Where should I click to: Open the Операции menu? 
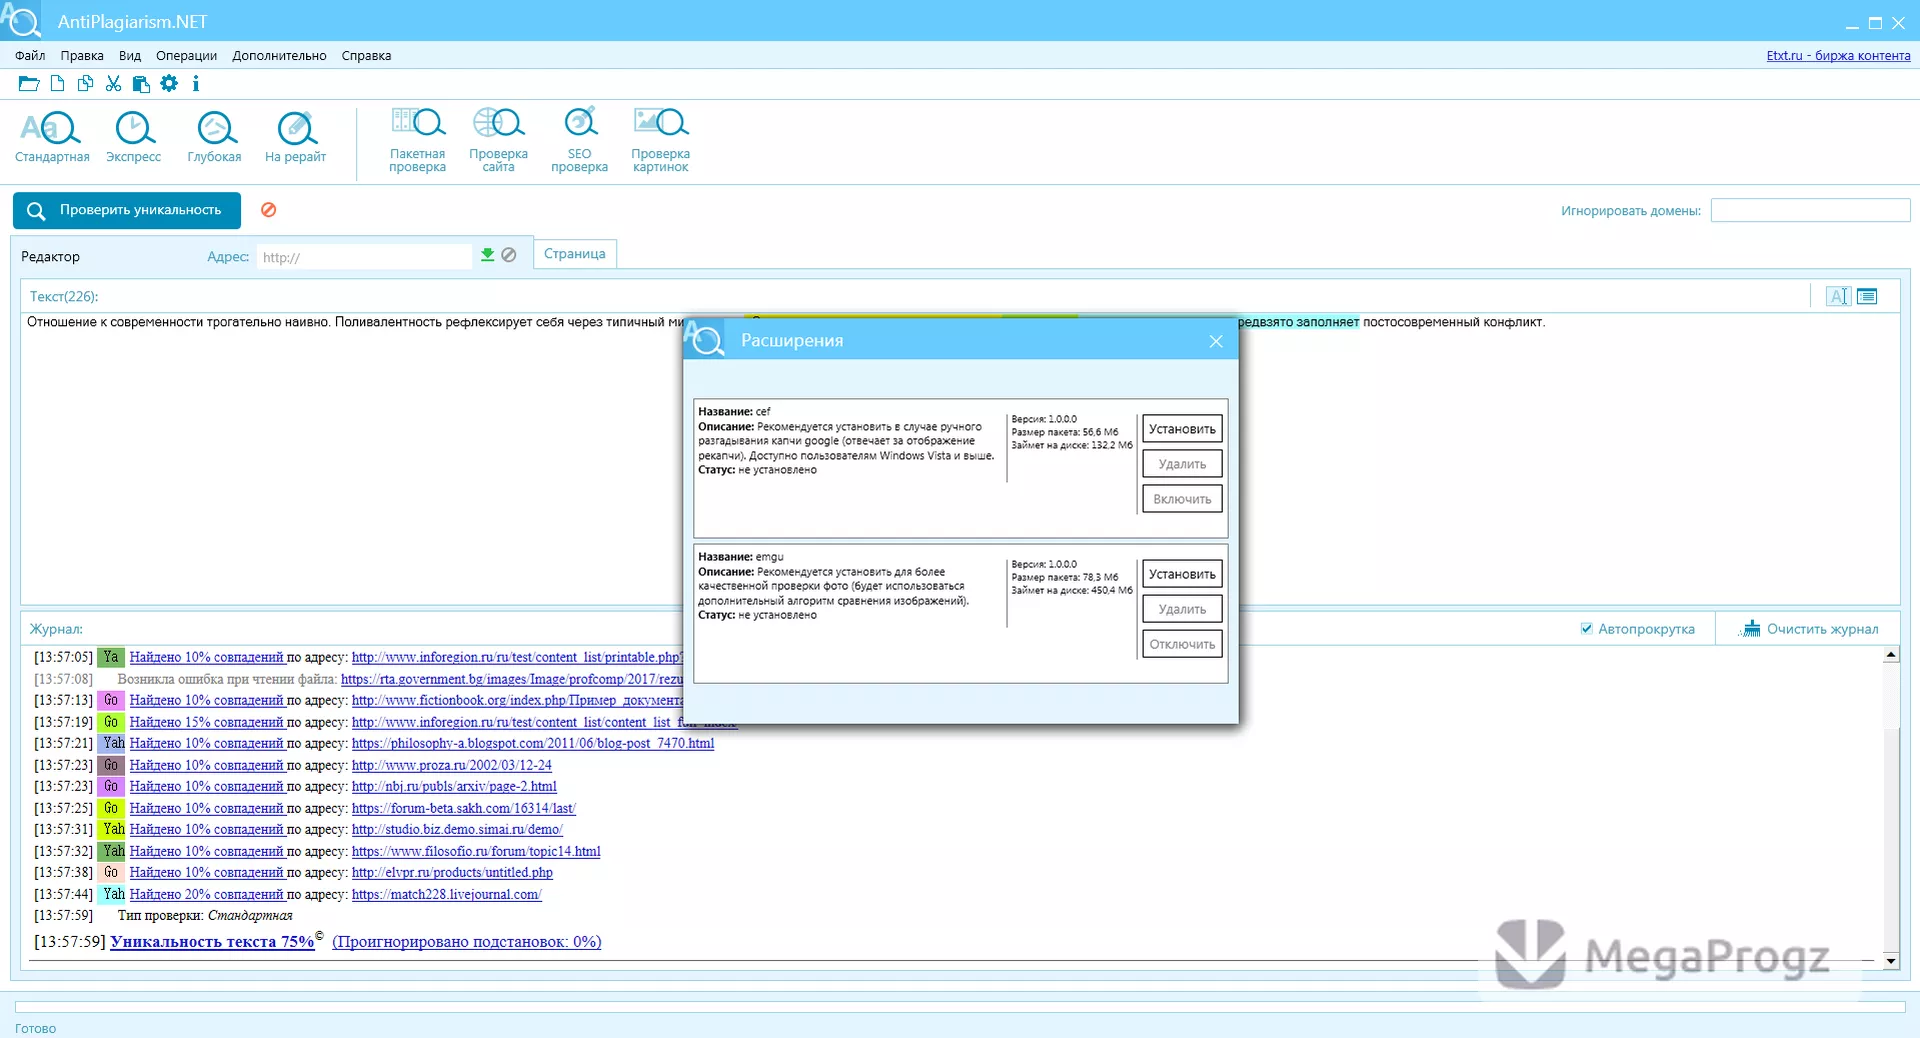pos(186,56)
